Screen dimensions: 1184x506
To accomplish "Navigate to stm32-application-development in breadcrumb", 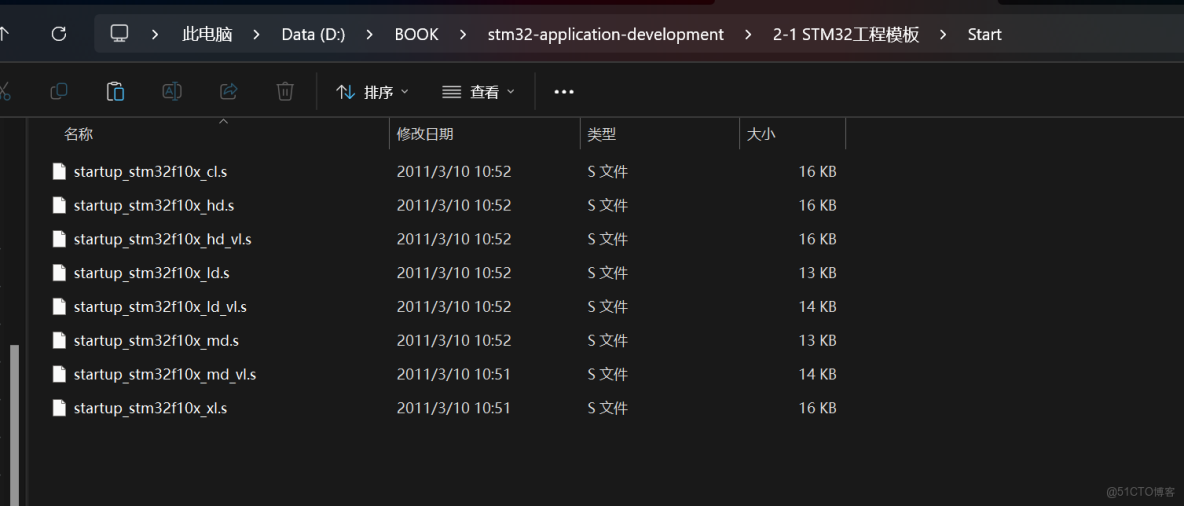I will [x=606, y=34].
